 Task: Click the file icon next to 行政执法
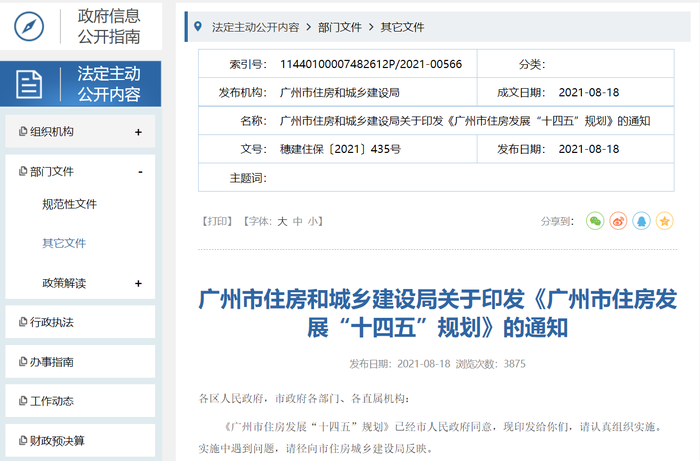[23, 322]
